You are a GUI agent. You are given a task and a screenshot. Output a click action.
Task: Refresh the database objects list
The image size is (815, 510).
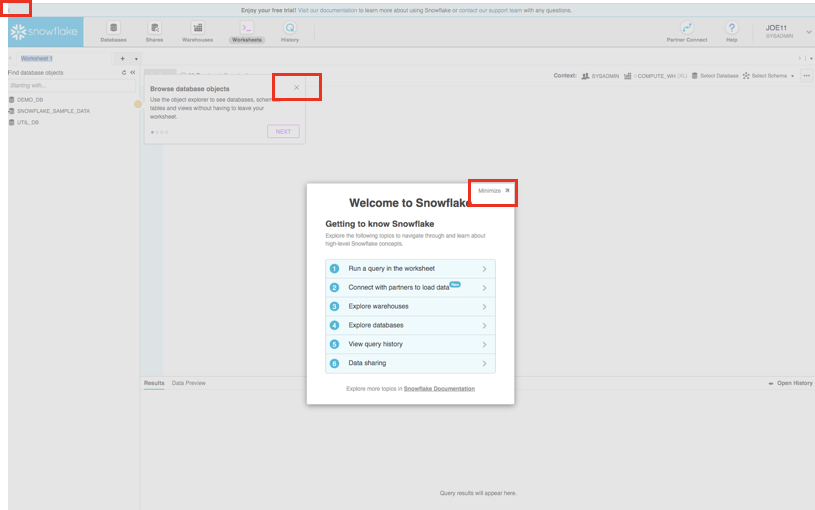pyautogui.click(x=124, y=73)
